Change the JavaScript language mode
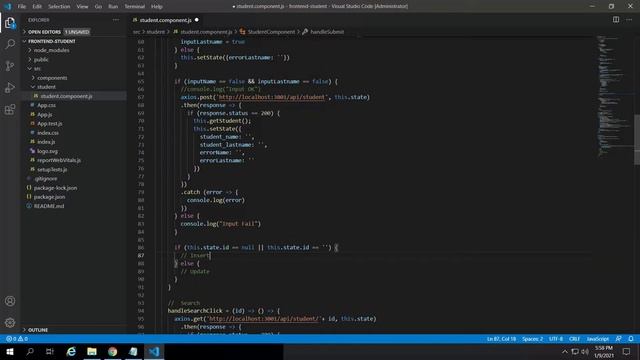640x360 pixels. pyautogui.click(x=598, y=339)
